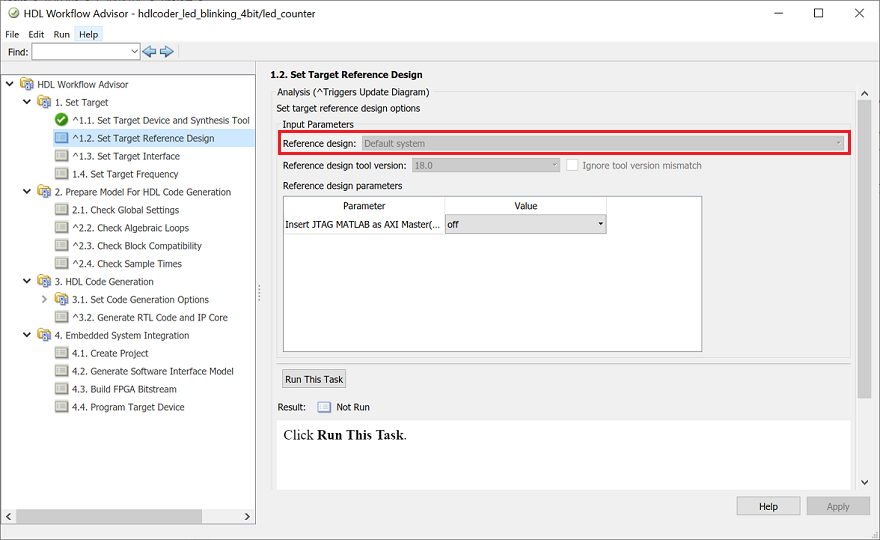
Task: Click the Not Run result status icon
Action: click(324, 407)
